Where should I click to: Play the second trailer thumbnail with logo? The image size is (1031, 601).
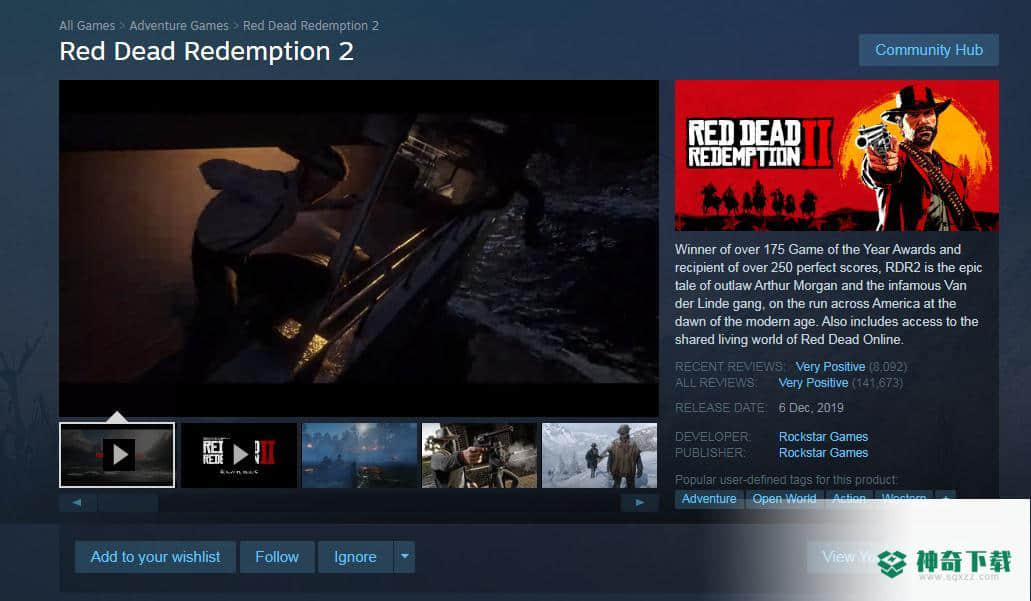coord(239,455)
